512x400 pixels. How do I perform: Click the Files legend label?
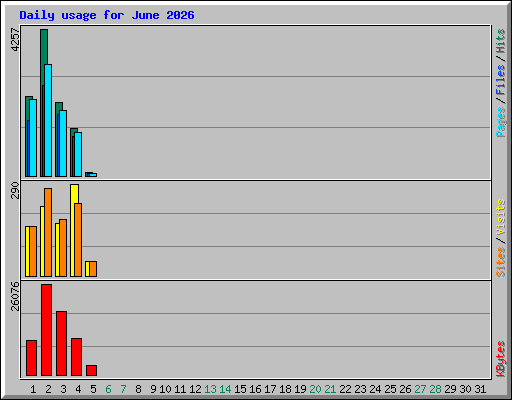point(500,80)
